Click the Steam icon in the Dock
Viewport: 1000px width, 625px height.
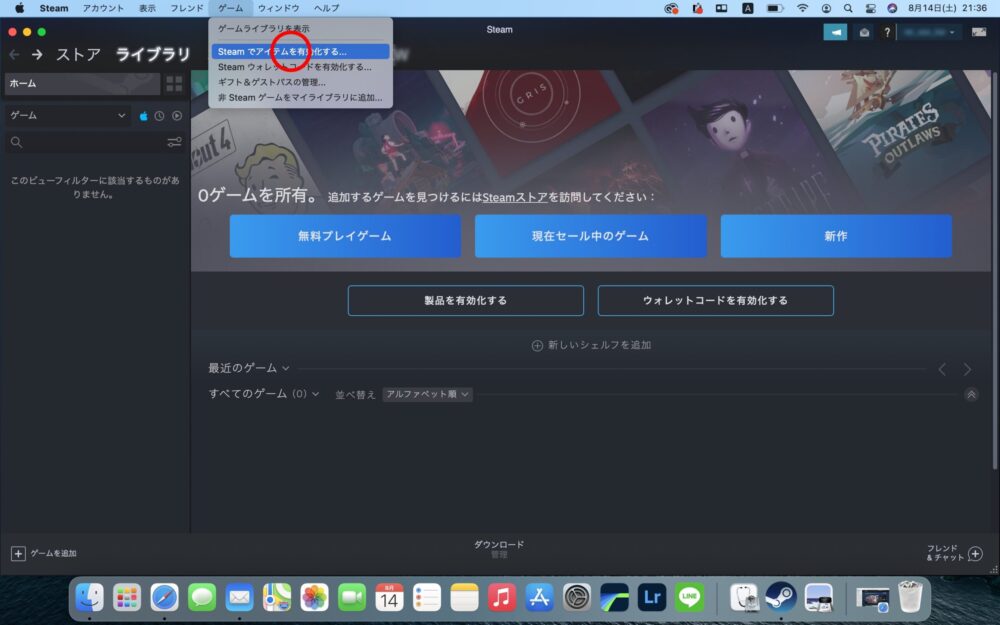(781, 598)
